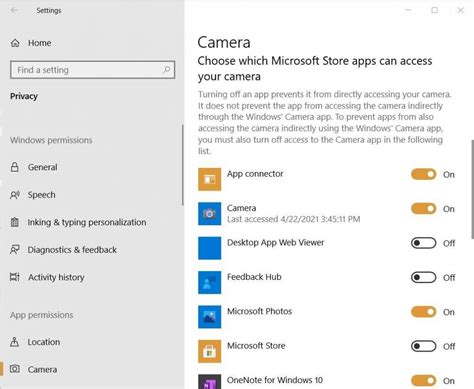This screenshot has height=389, width=474.
Task: Close the Settings window
Action: pyautogui.click(x=461, y=10)
